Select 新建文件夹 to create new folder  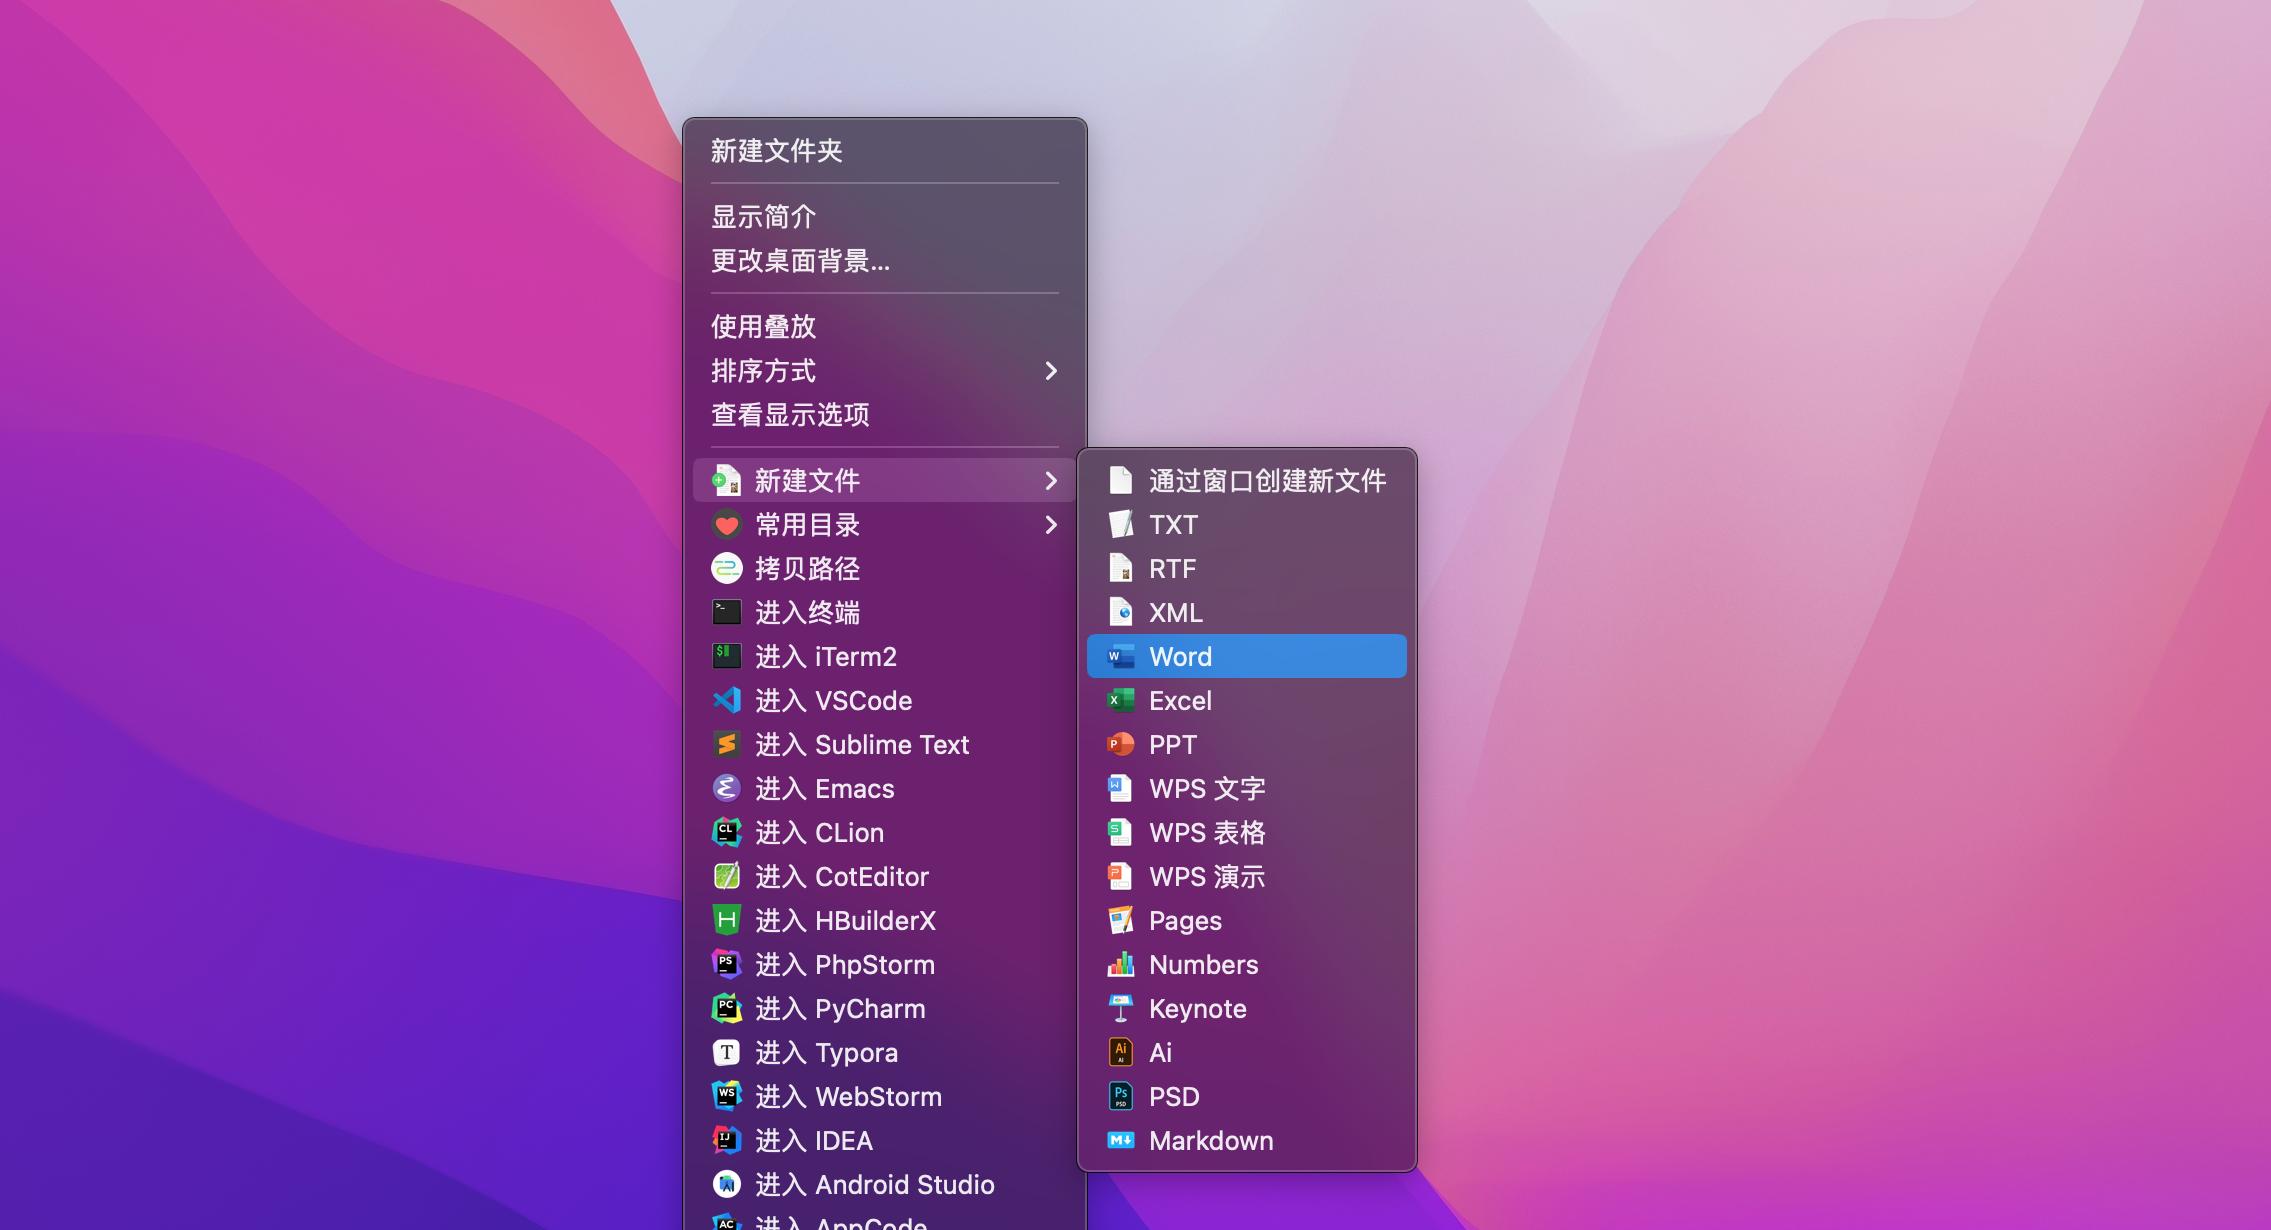coord(776,150)
